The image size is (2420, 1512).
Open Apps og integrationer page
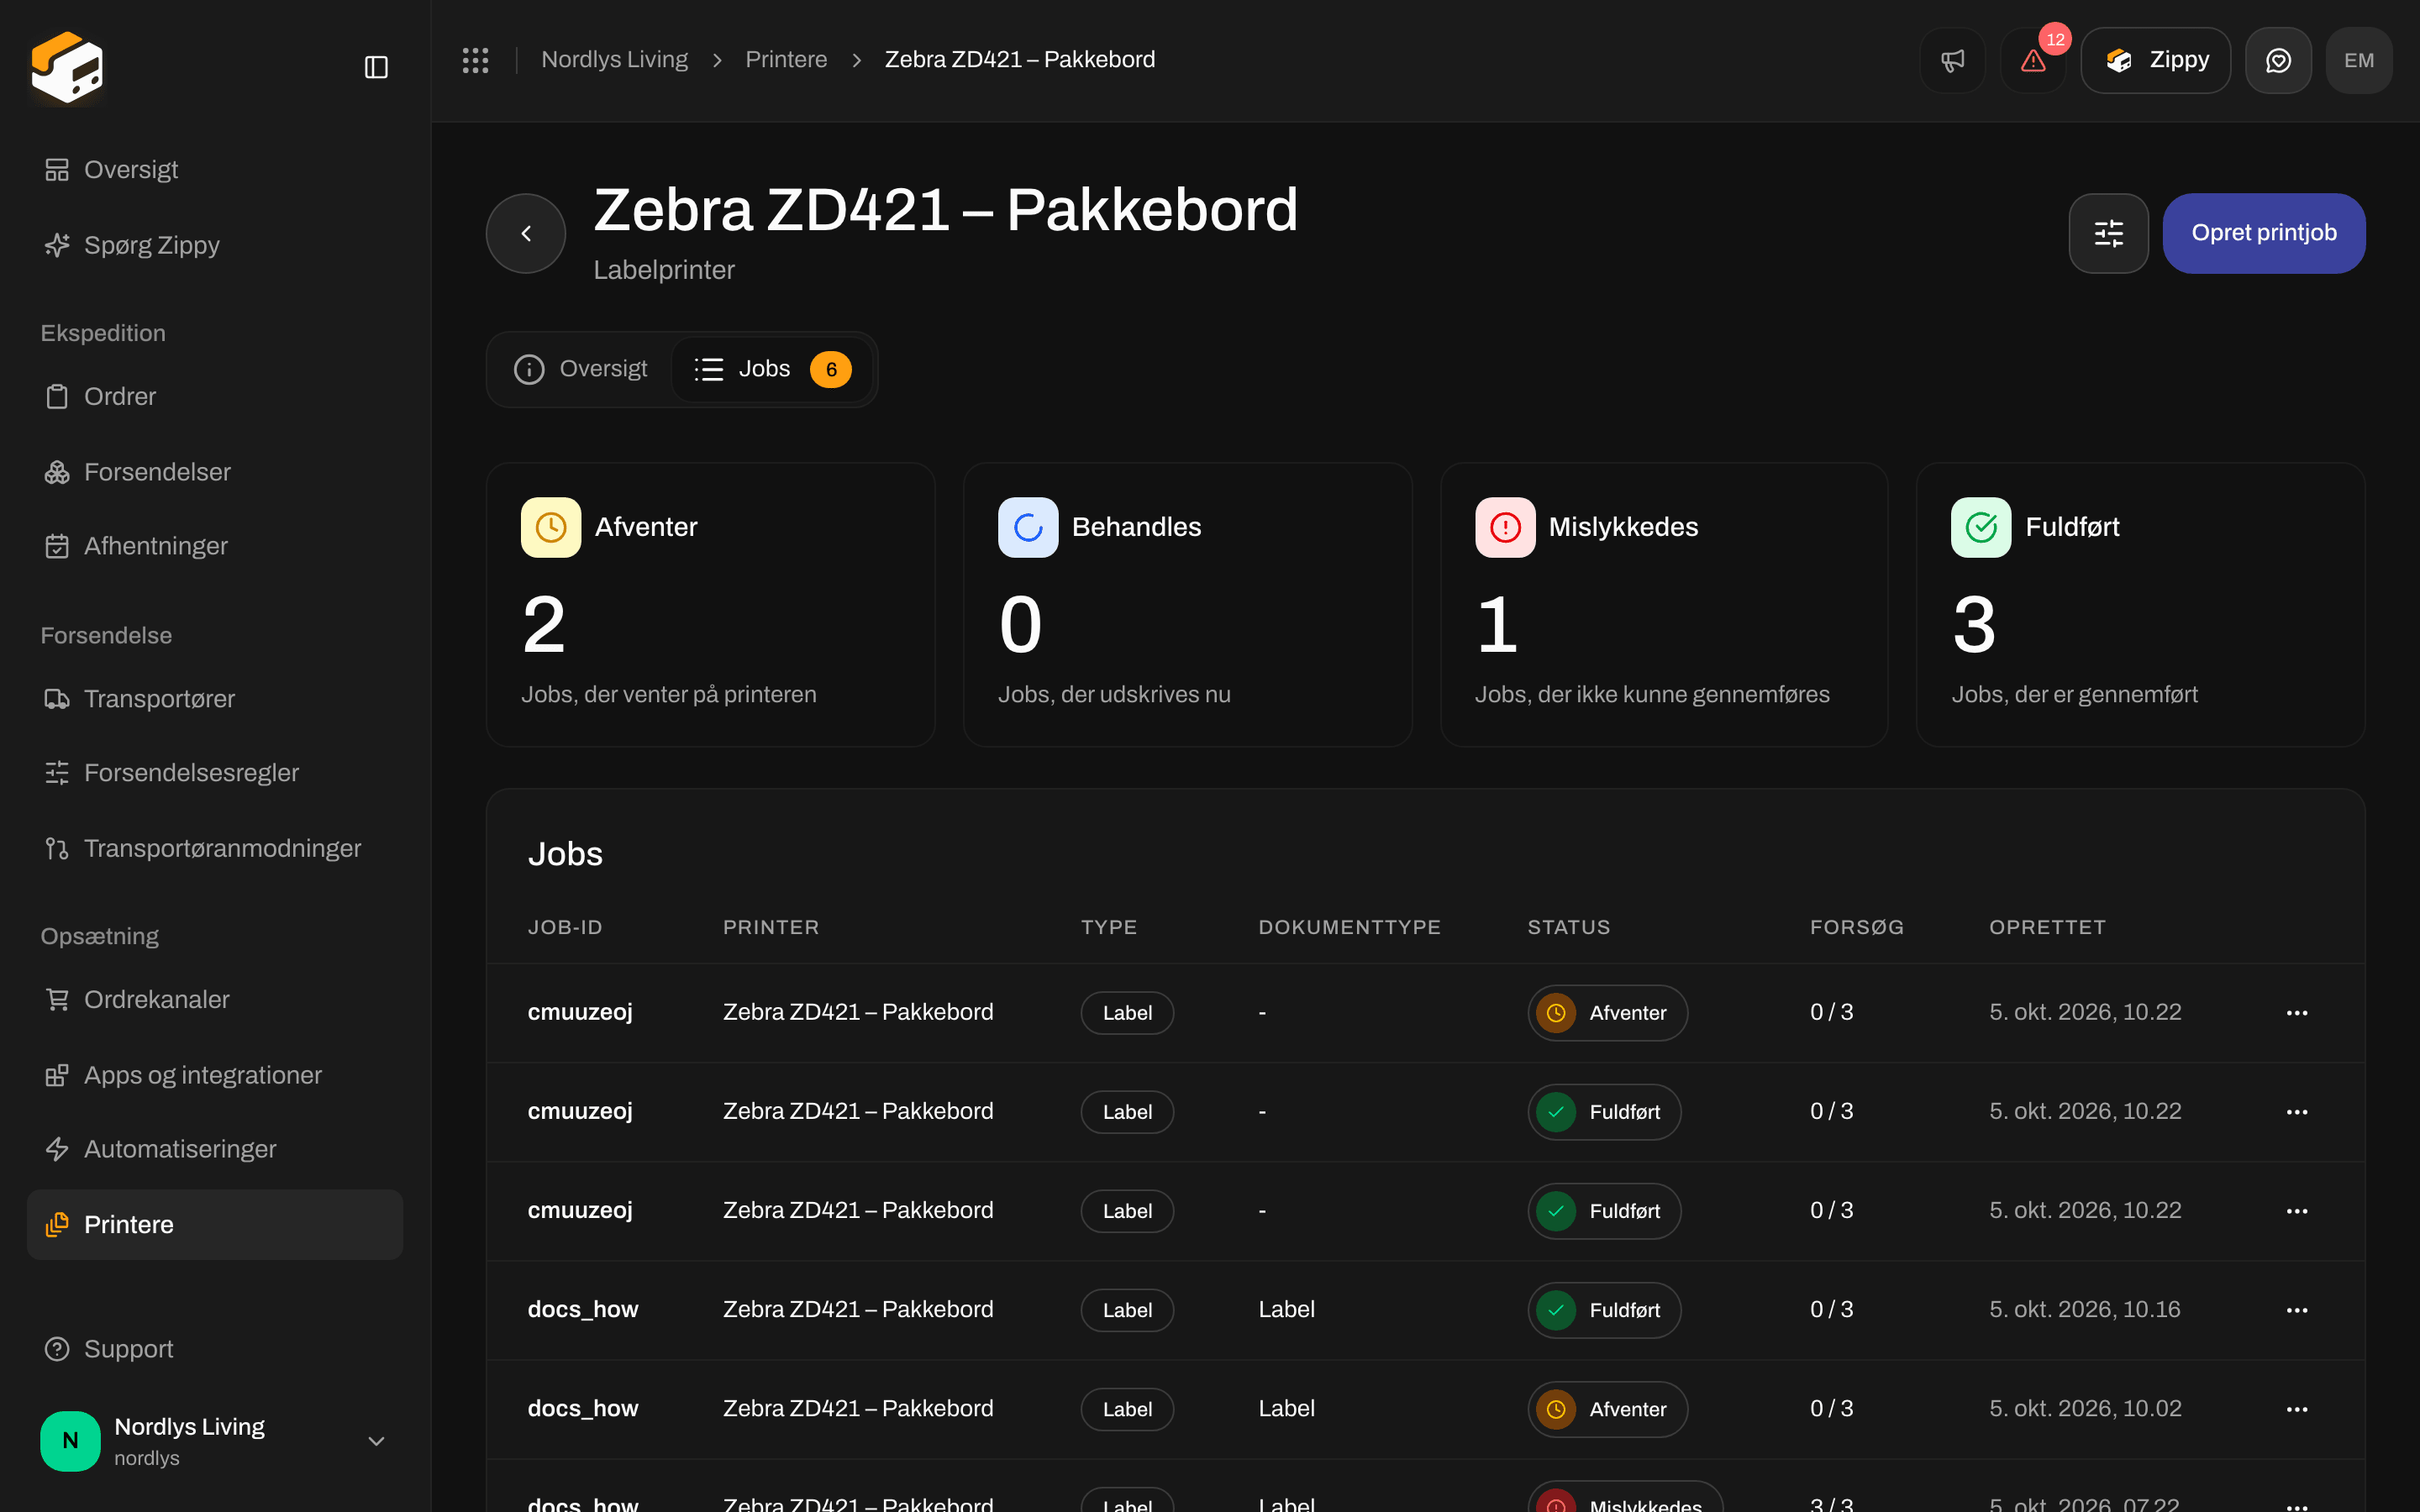click(215, 1075)
